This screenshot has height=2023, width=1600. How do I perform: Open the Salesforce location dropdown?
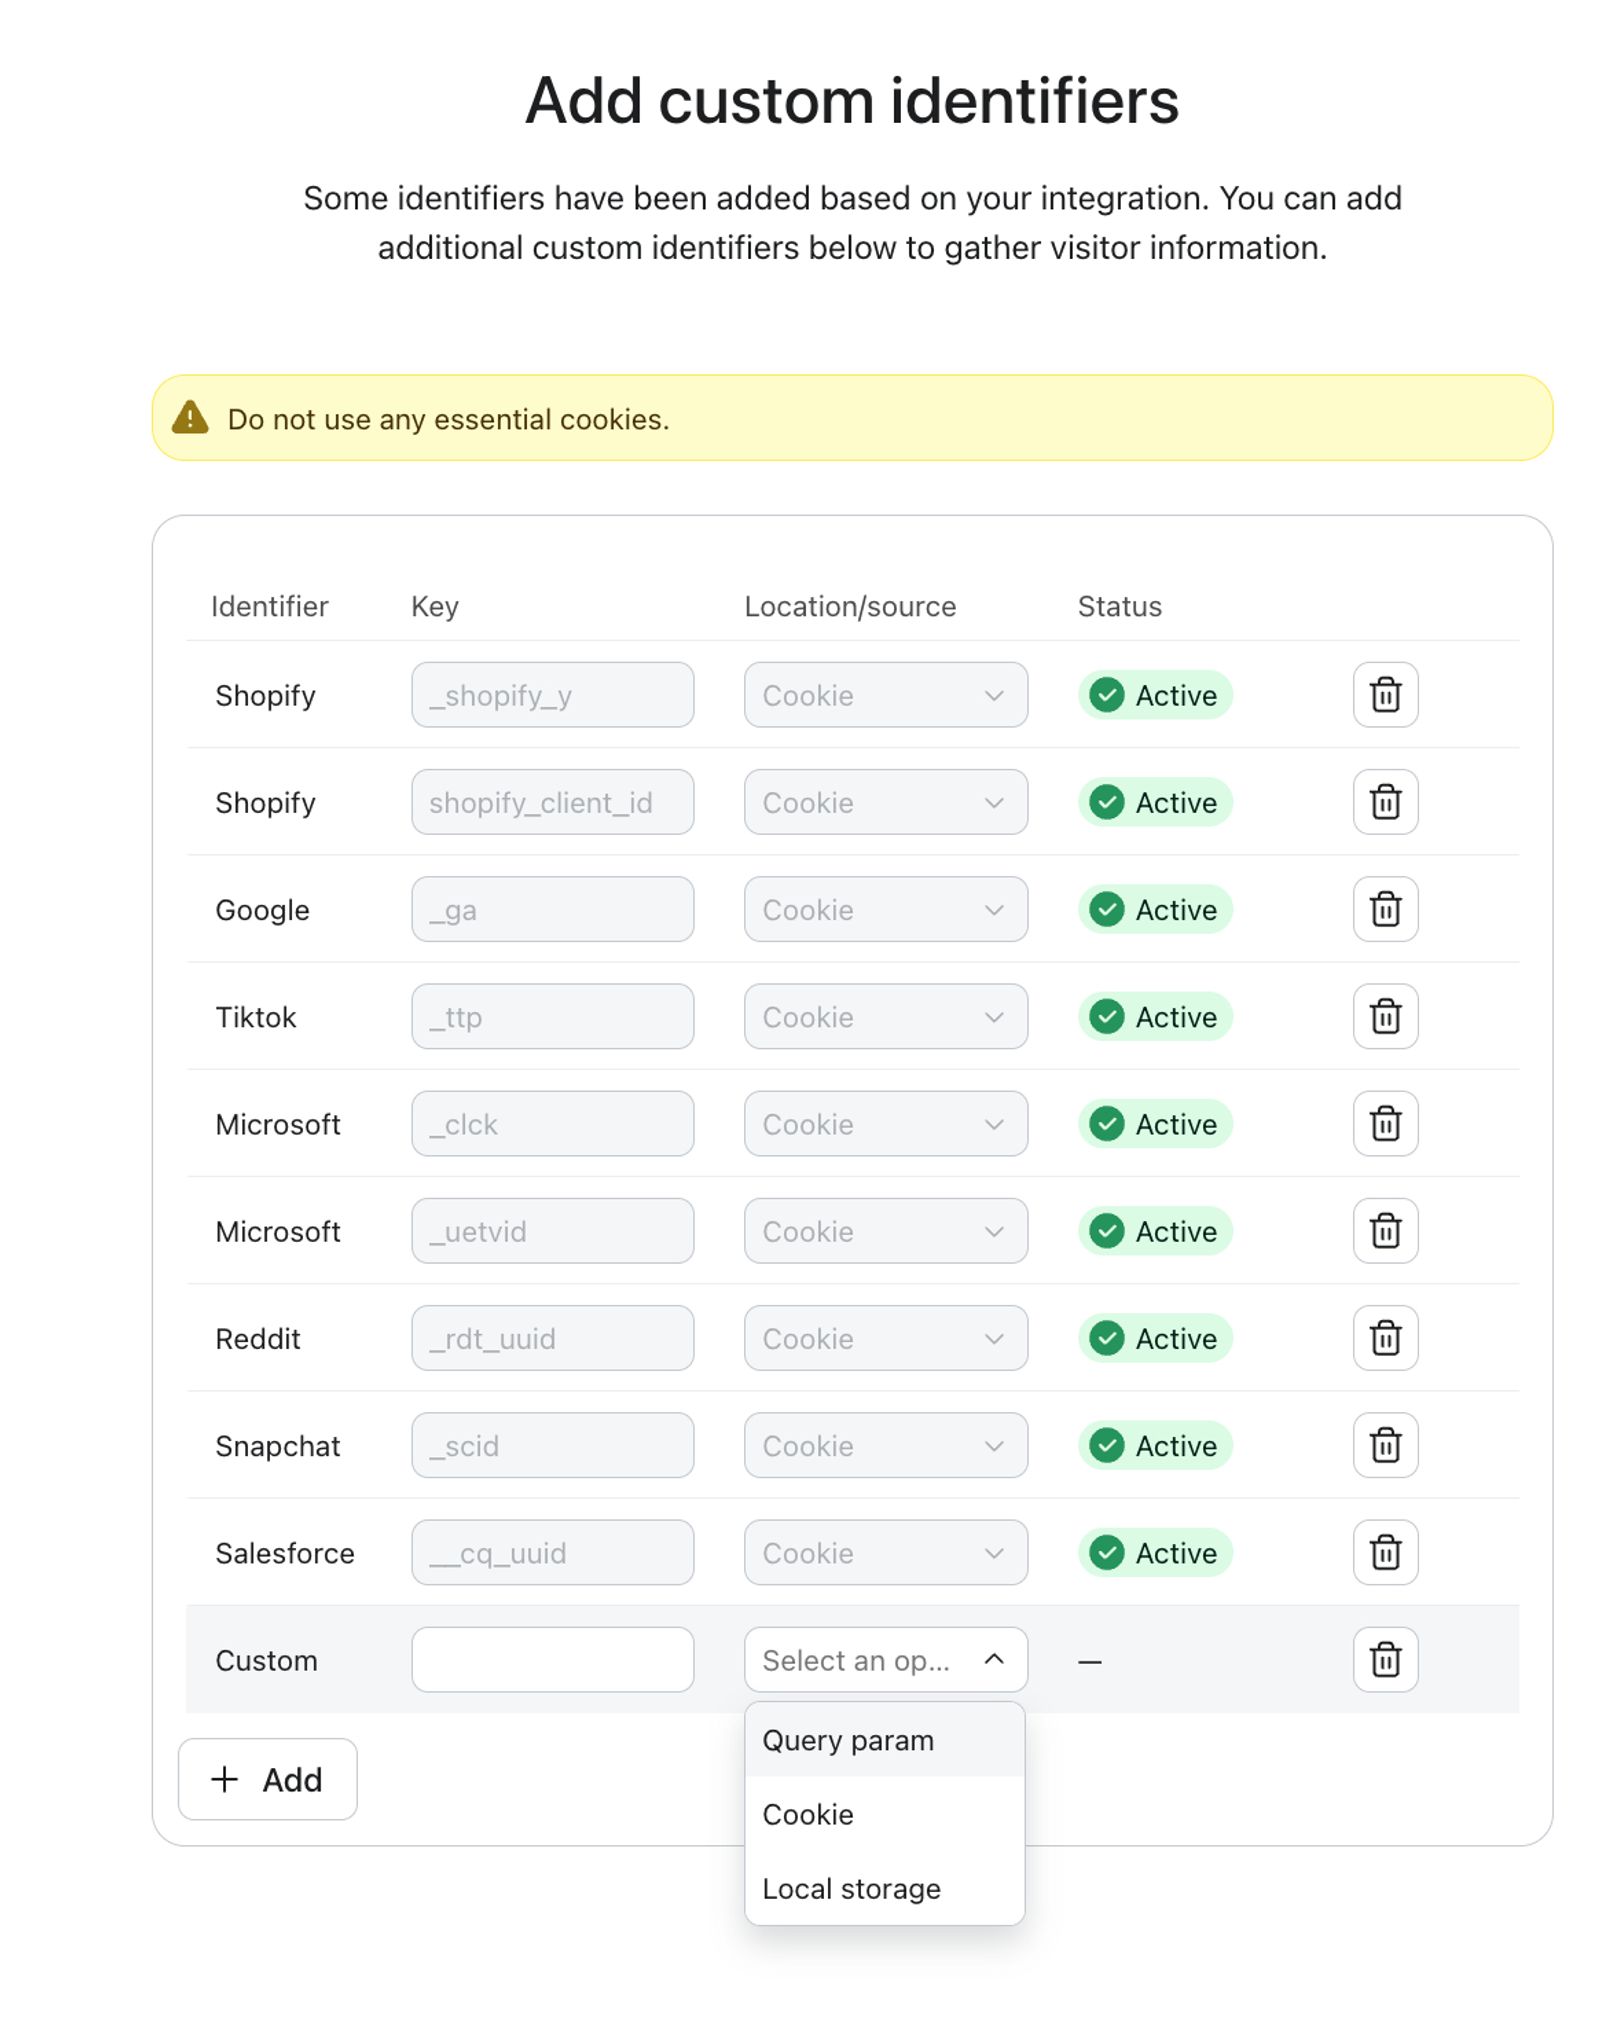click(x=885, y=1552)
